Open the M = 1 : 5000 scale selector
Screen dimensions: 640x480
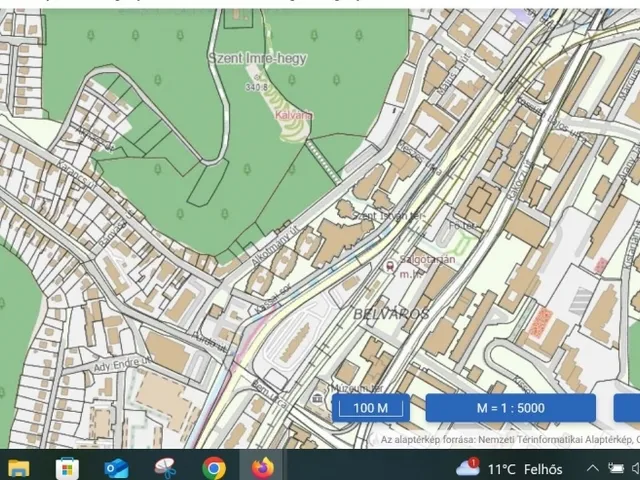click(510, 408)
